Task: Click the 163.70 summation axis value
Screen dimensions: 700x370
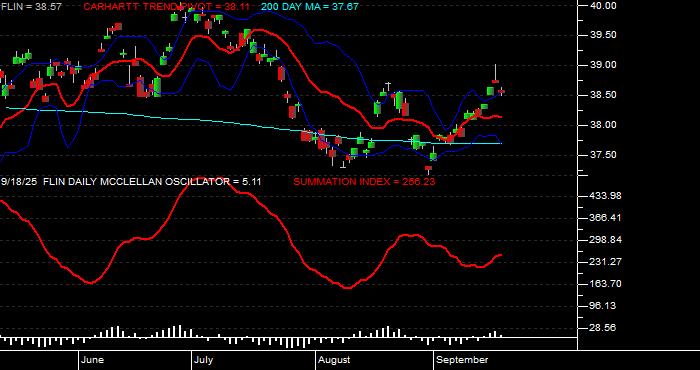Action: [605, 284]
